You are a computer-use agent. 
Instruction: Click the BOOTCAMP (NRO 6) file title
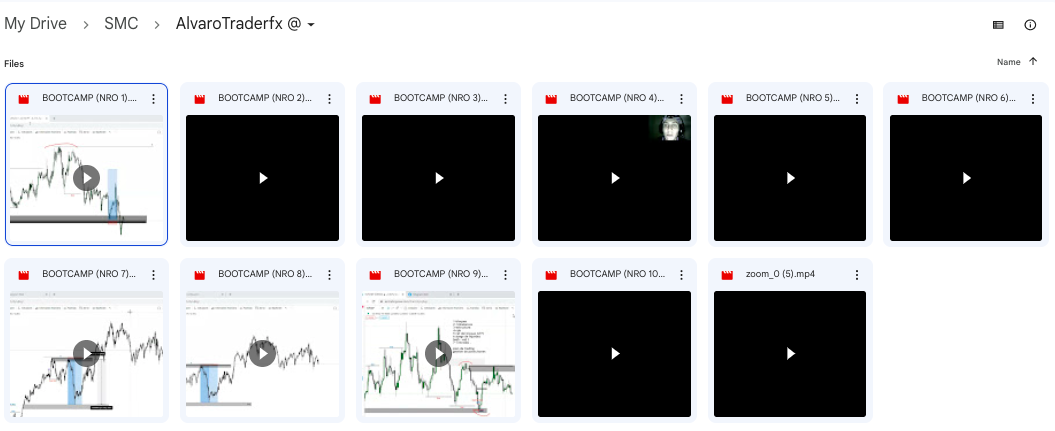pos(968,99)
